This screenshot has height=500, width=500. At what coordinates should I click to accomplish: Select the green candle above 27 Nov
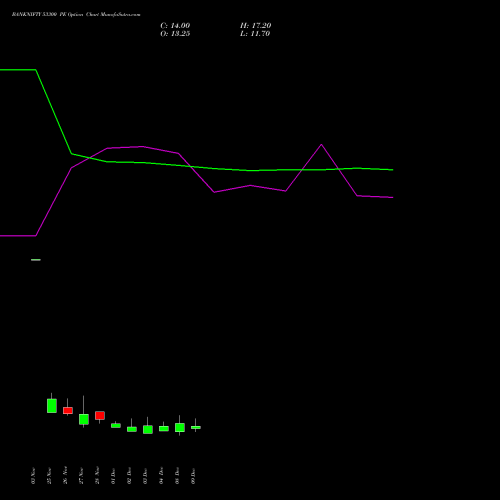click(x=84, y=419)
